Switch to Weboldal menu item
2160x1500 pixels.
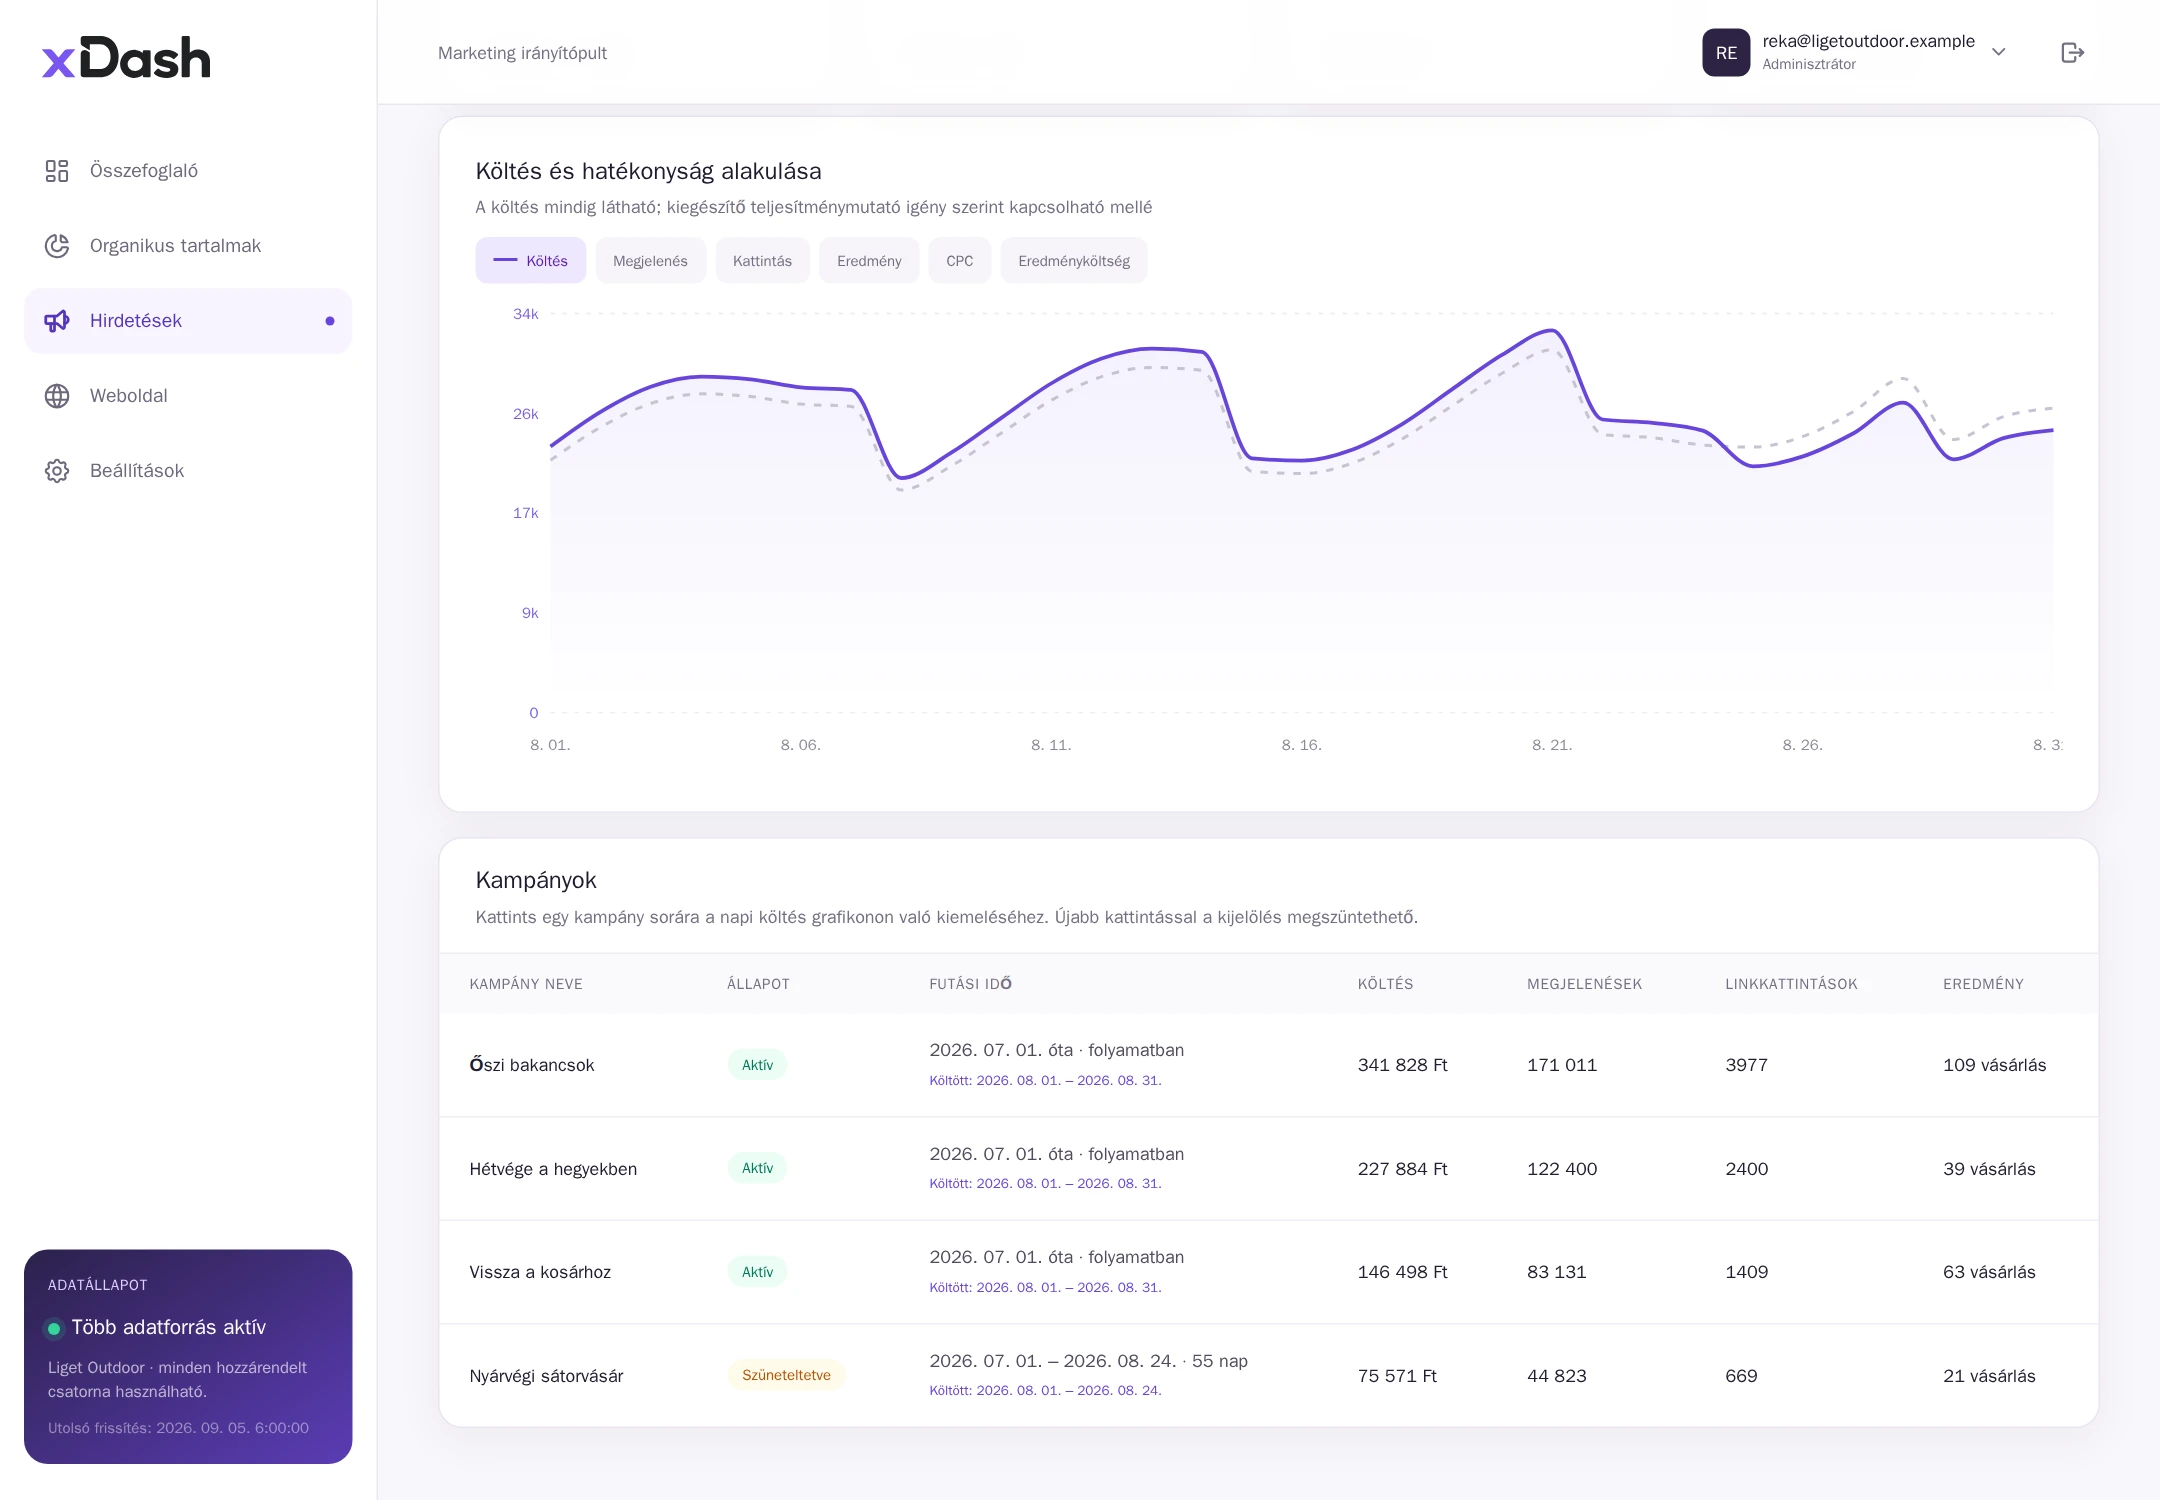coord(188,396)
